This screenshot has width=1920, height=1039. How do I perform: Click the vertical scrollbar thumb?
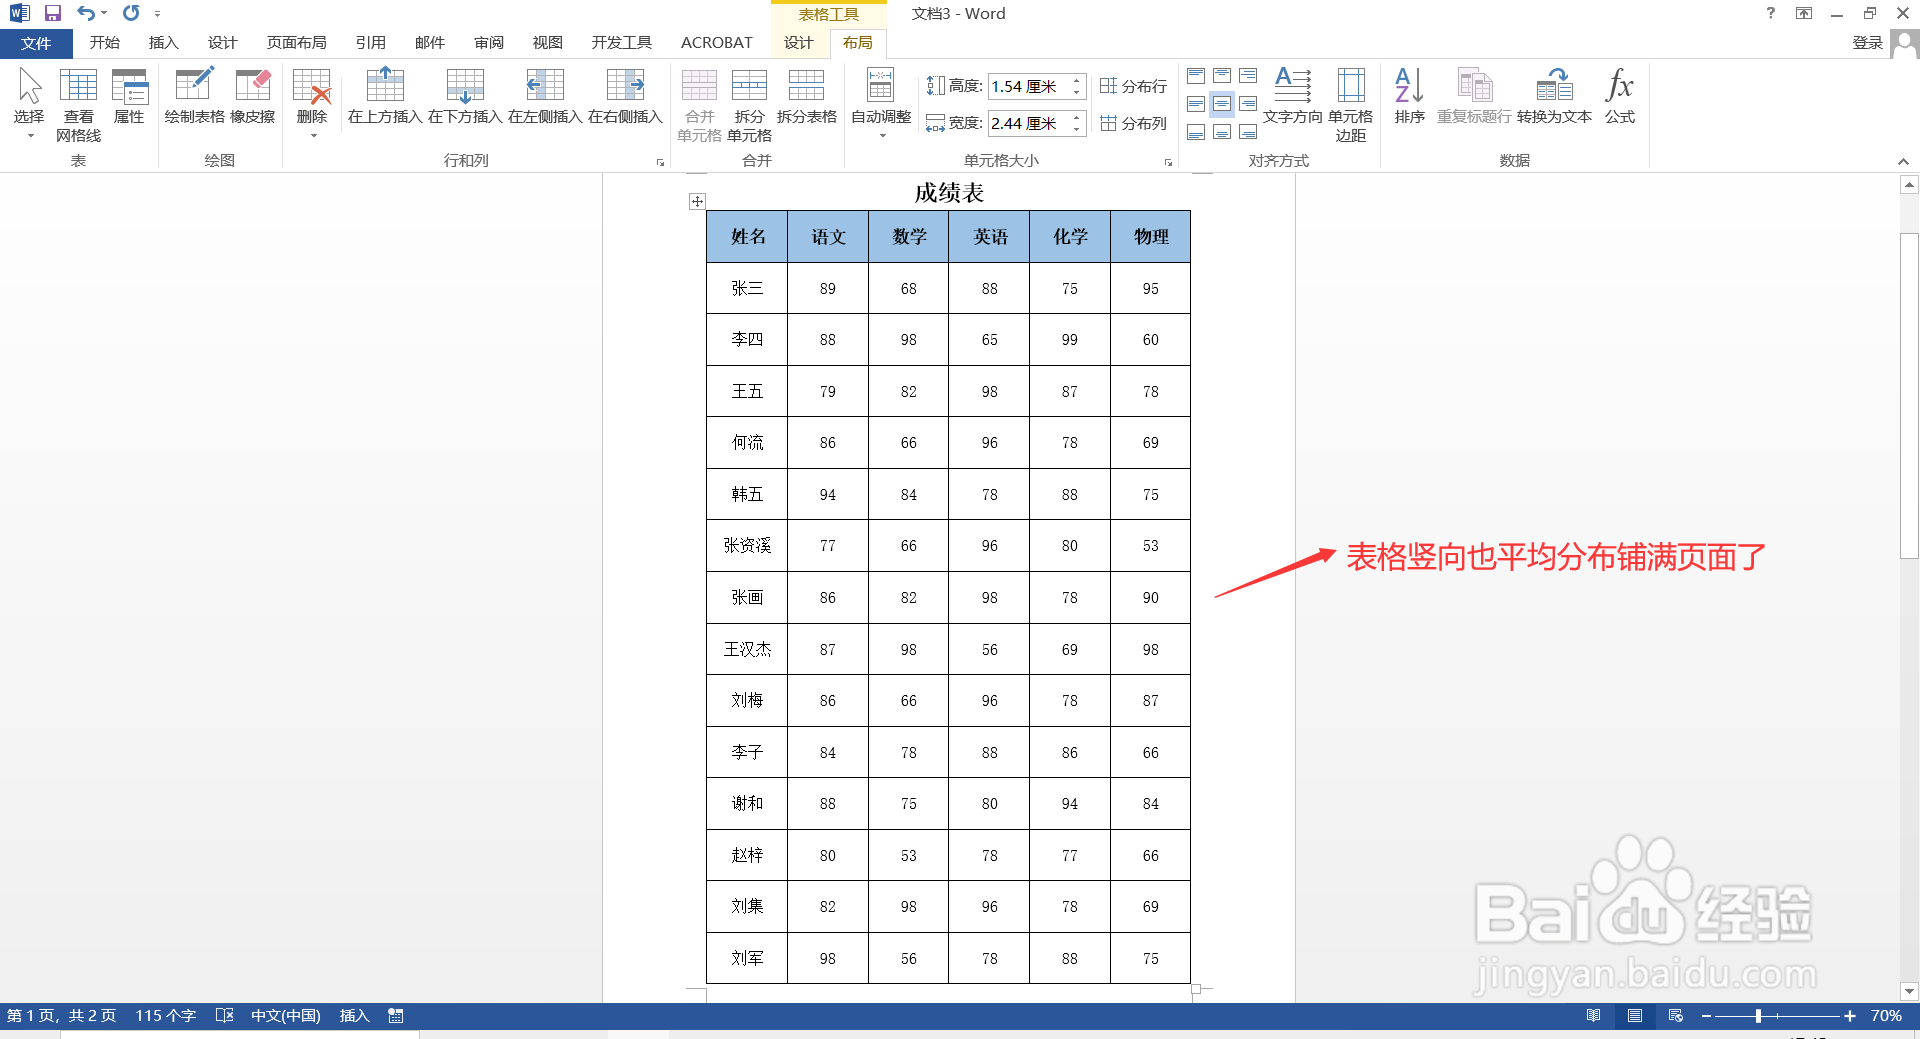(1909, 395)
